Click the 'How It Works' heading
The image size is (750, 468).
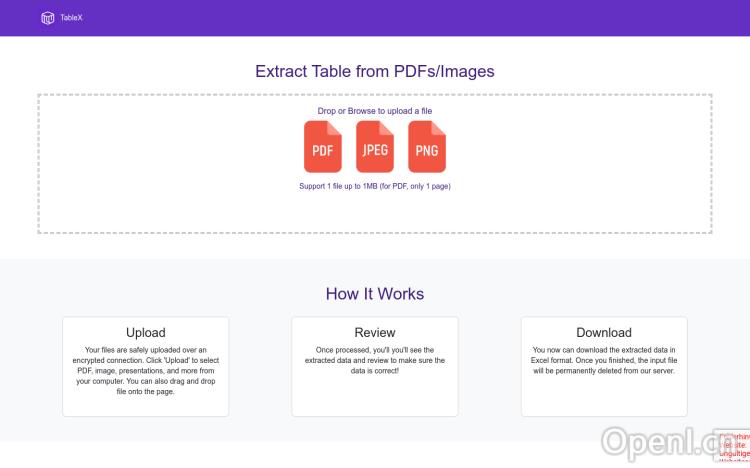(375, 294)
